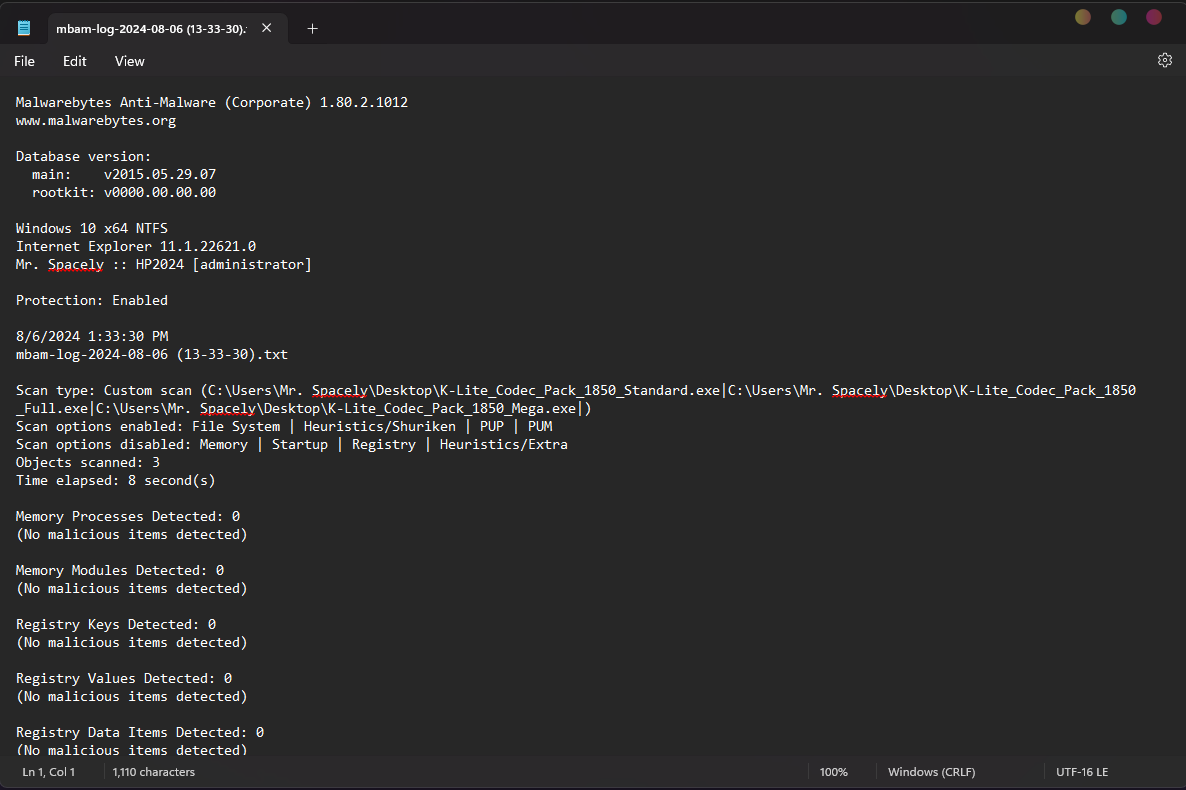
Task: Click the Registry Keys Detected: 0 line
Action: [116, 624]
